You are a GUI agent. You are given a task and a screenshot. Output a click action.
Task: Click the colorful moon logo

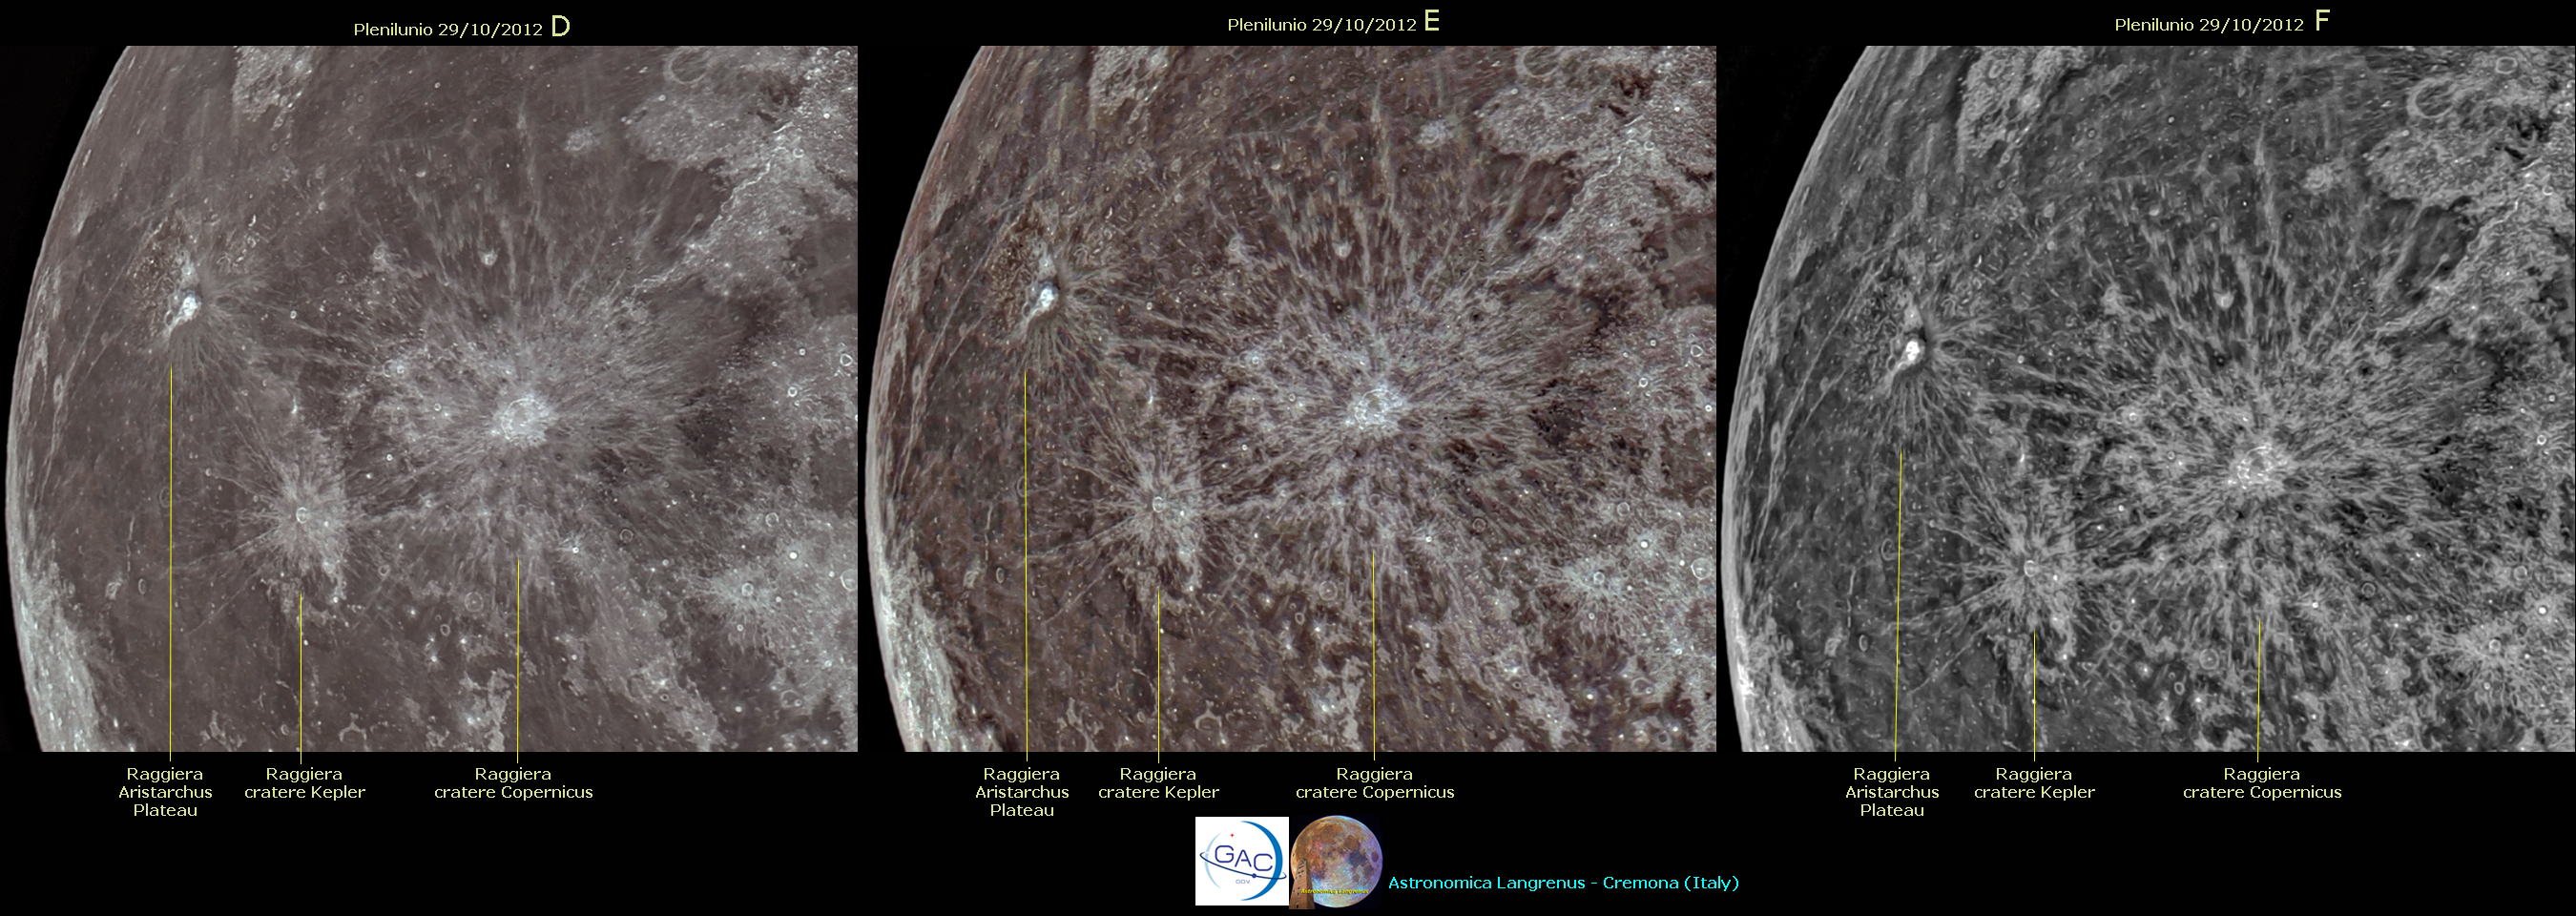(1336, 862)
